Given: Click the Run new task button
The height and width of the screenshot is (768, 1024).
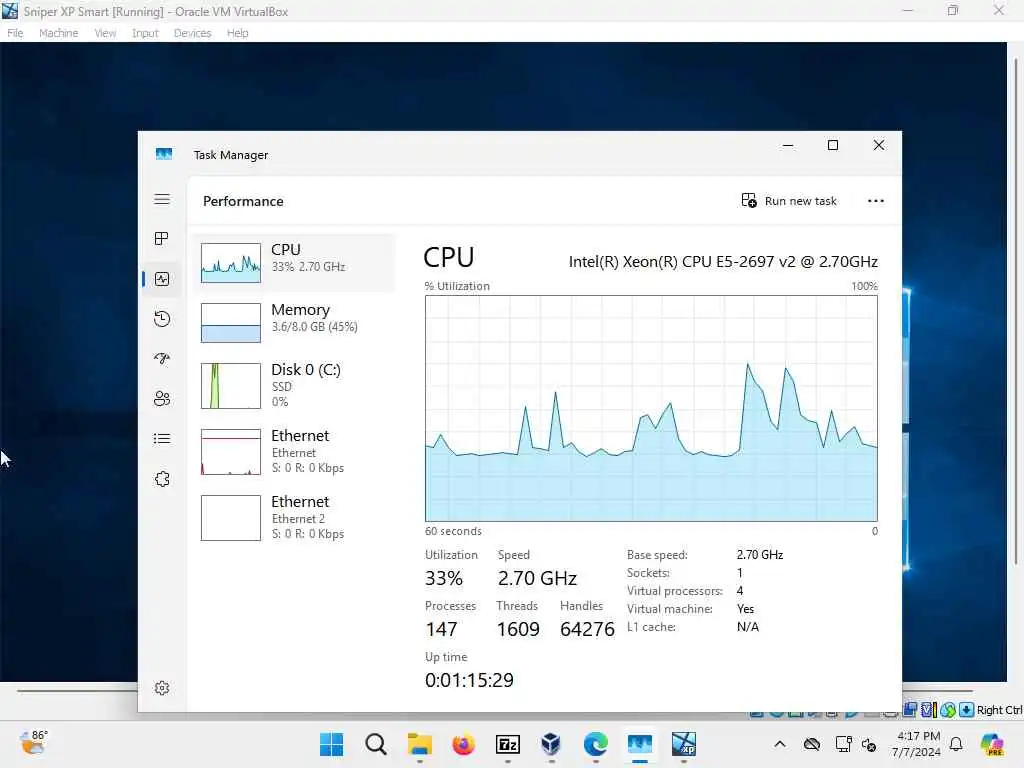Looking at the screenshot, I should tap(789, 200).
